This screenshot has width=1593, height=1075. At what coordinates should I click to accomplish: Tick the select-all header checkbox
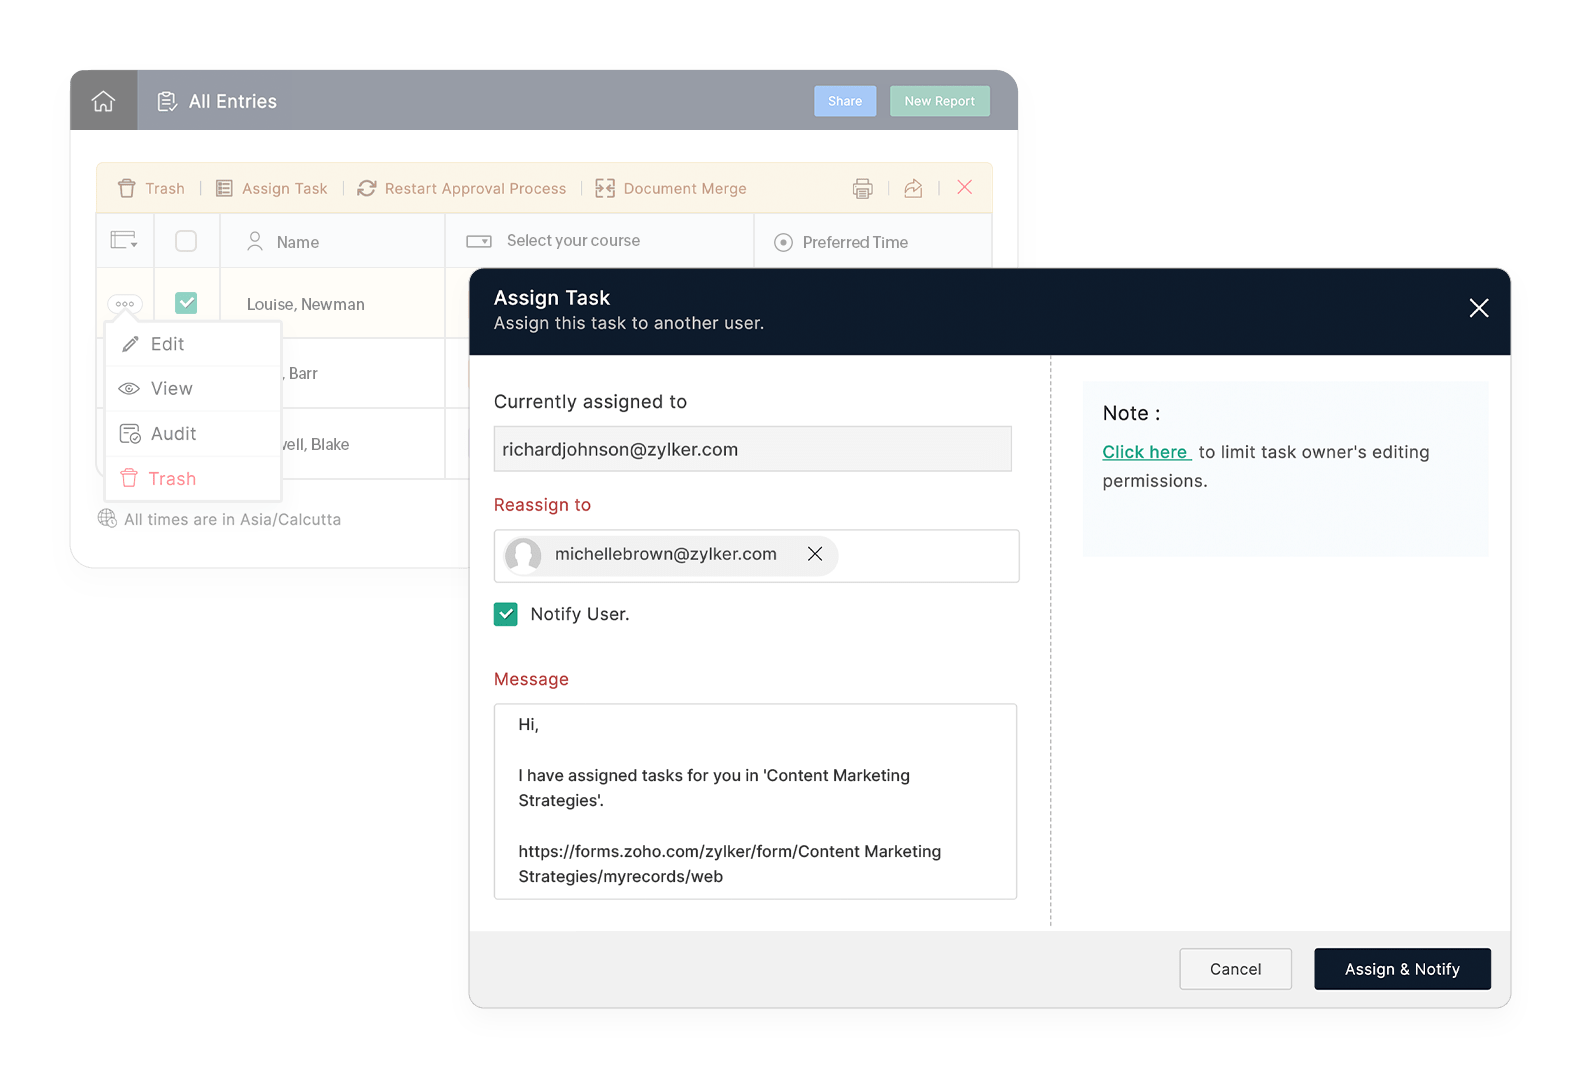coord(186,241)
